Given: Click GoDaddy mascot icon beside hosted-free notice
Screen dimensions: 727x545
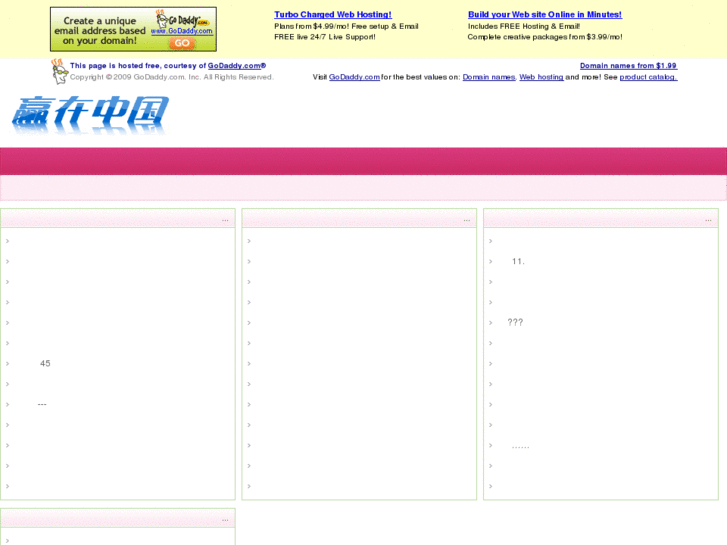Looking at the screenshot, I should point(59,71).
